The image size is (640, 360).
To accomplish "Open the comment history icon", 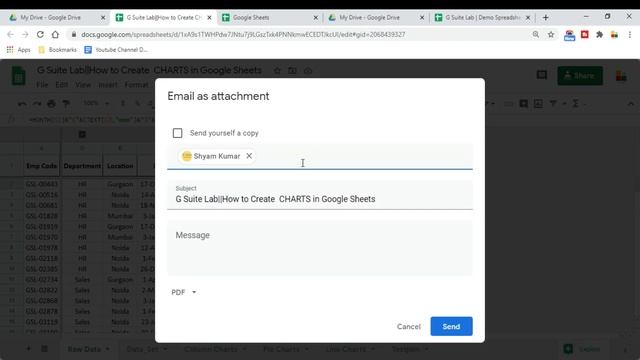I will coord(542,75).
